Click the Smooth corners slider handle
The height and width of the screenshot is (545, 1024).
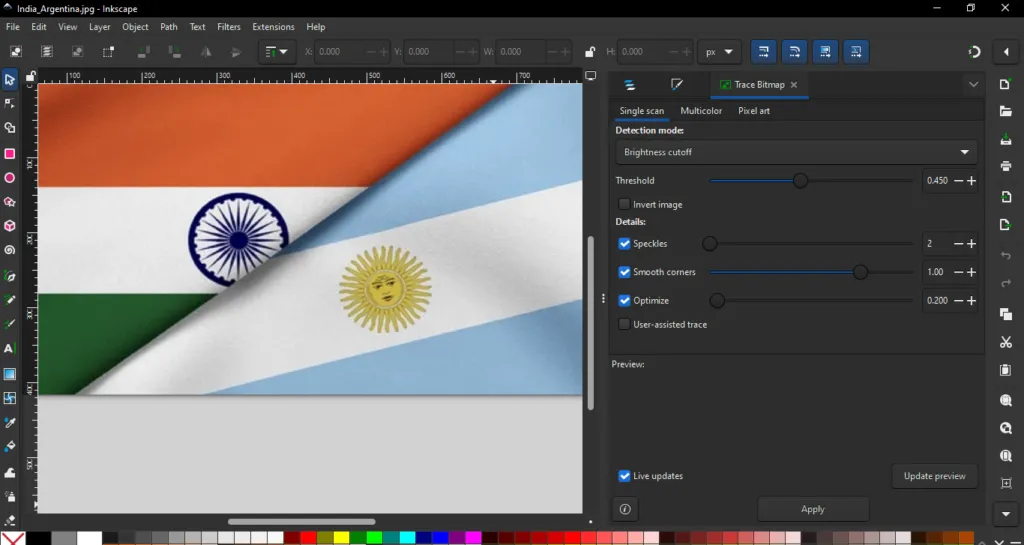(861, 272)
